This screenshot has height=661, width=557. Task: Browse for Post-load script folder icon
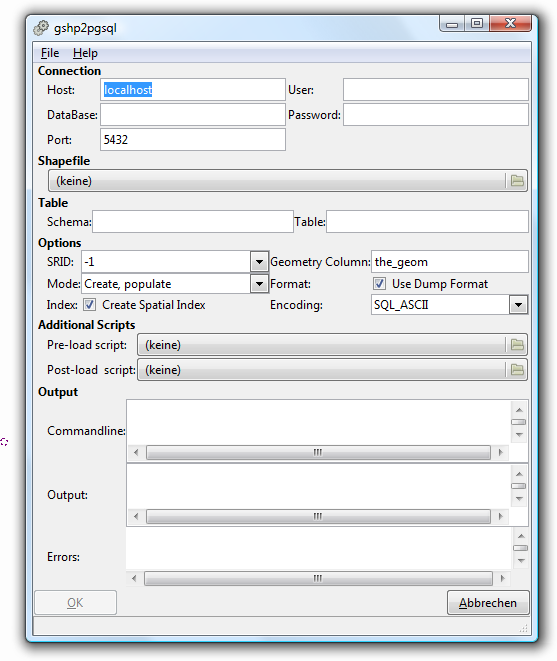[517, 370]
